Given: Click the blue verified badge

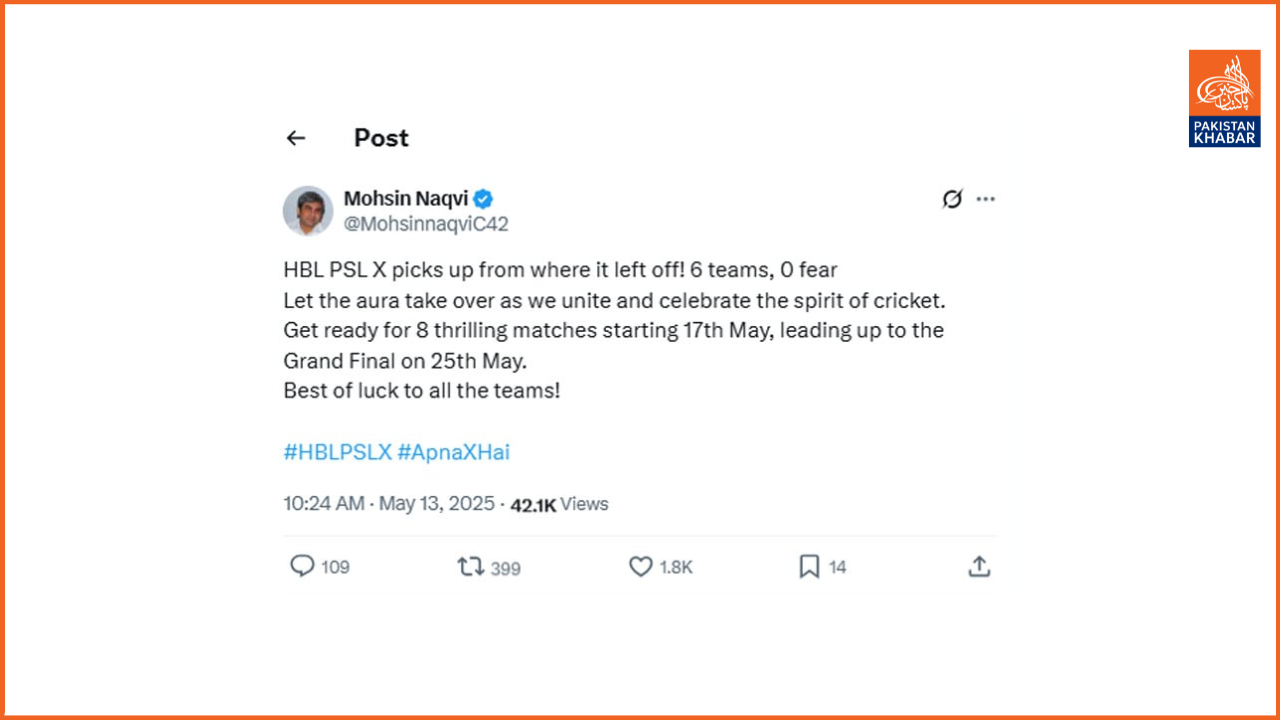Looking at the screenshot, I should tap(483, 198).
